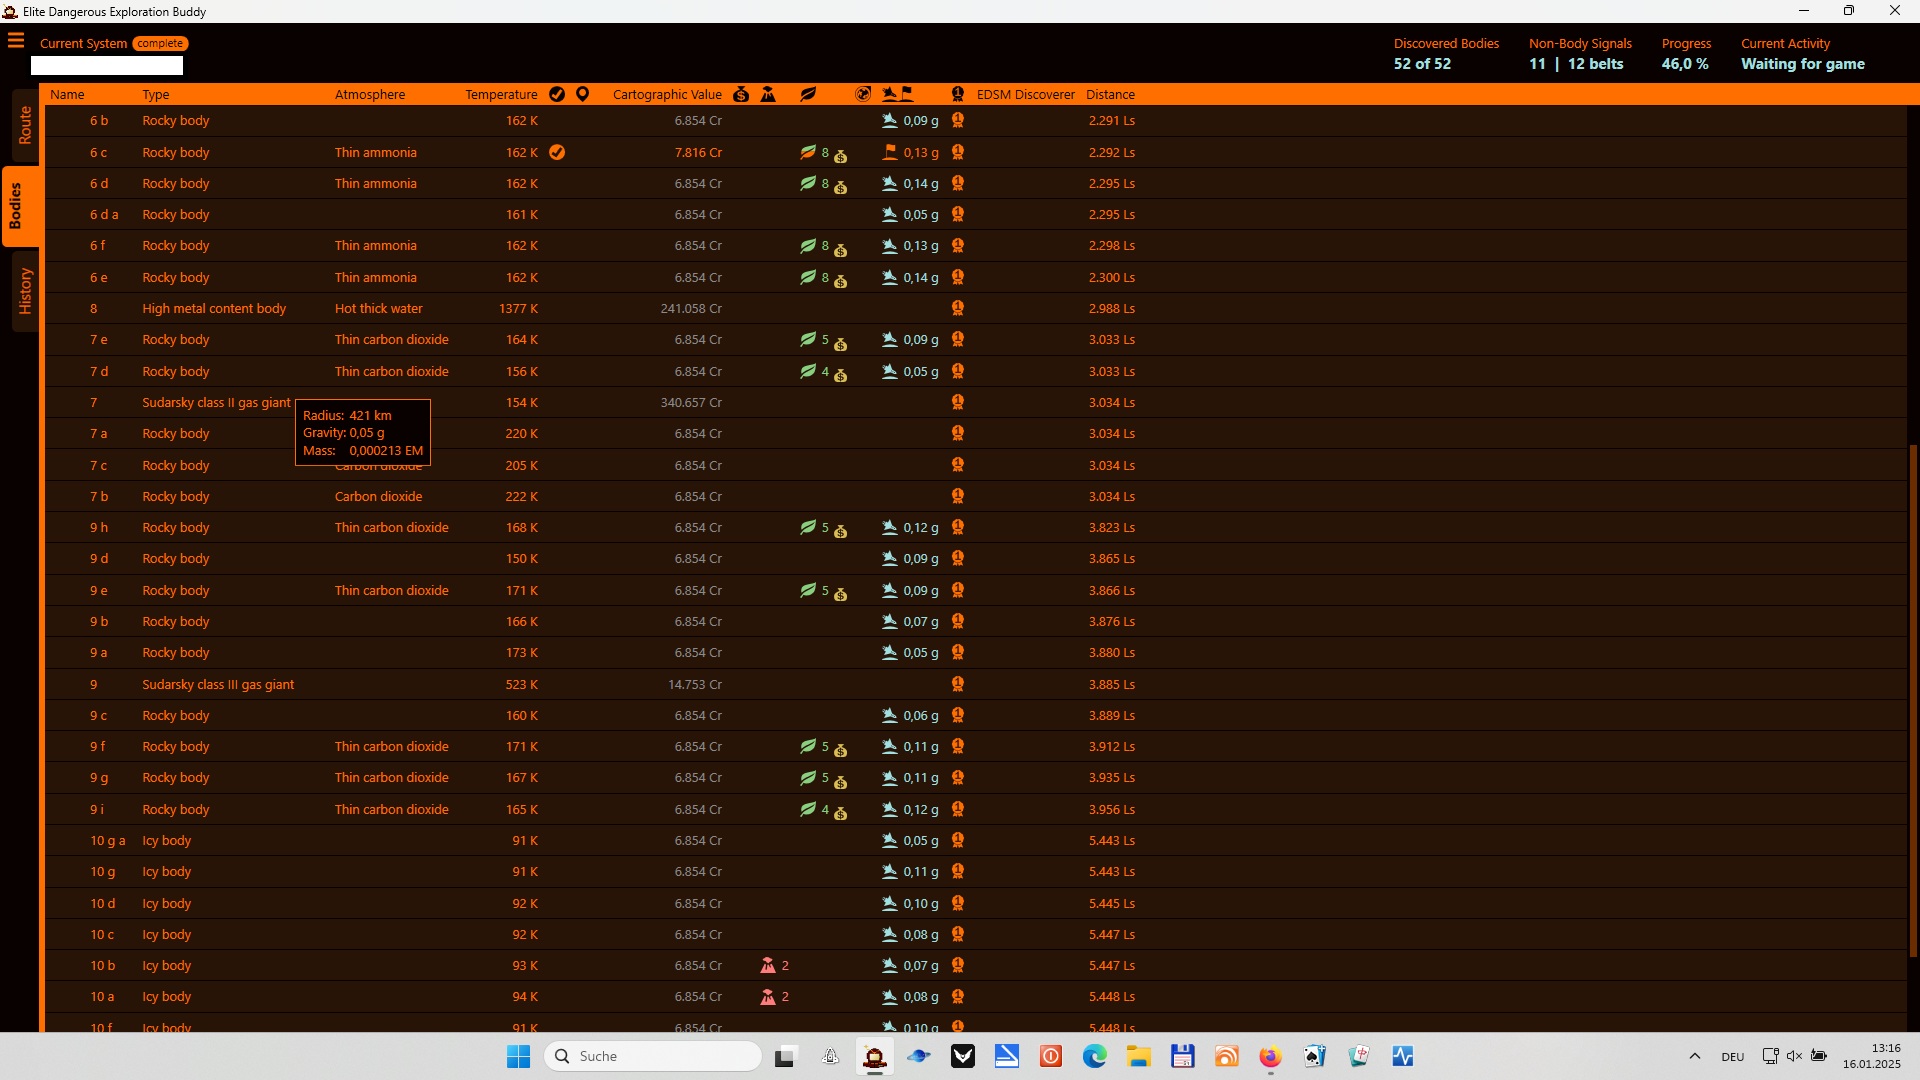Screen dimensions: 1920x1080
Task: Click the 'Progress 46,0 %' indicator
Action: pyautogui.click(x=1686, y=54)
